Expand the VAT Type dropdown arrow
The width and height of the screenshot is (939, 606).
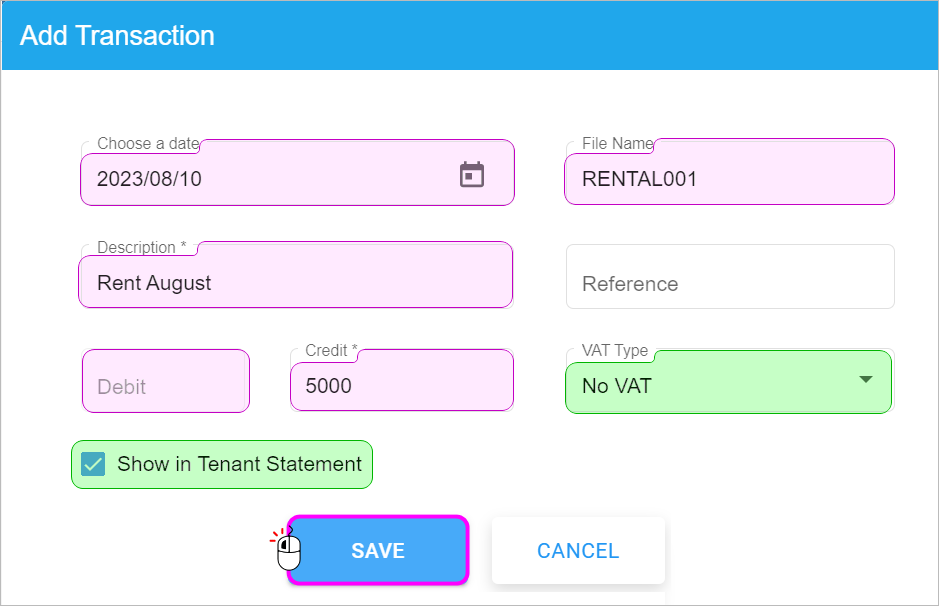866,379
